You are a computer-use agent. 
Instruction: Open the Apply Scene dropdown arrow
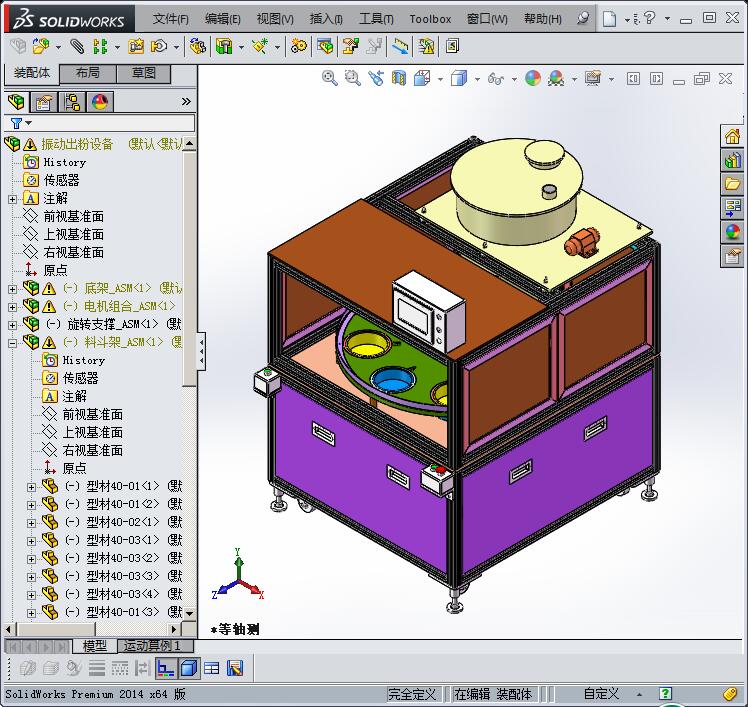pyautogui.click(x=574, y=79)
